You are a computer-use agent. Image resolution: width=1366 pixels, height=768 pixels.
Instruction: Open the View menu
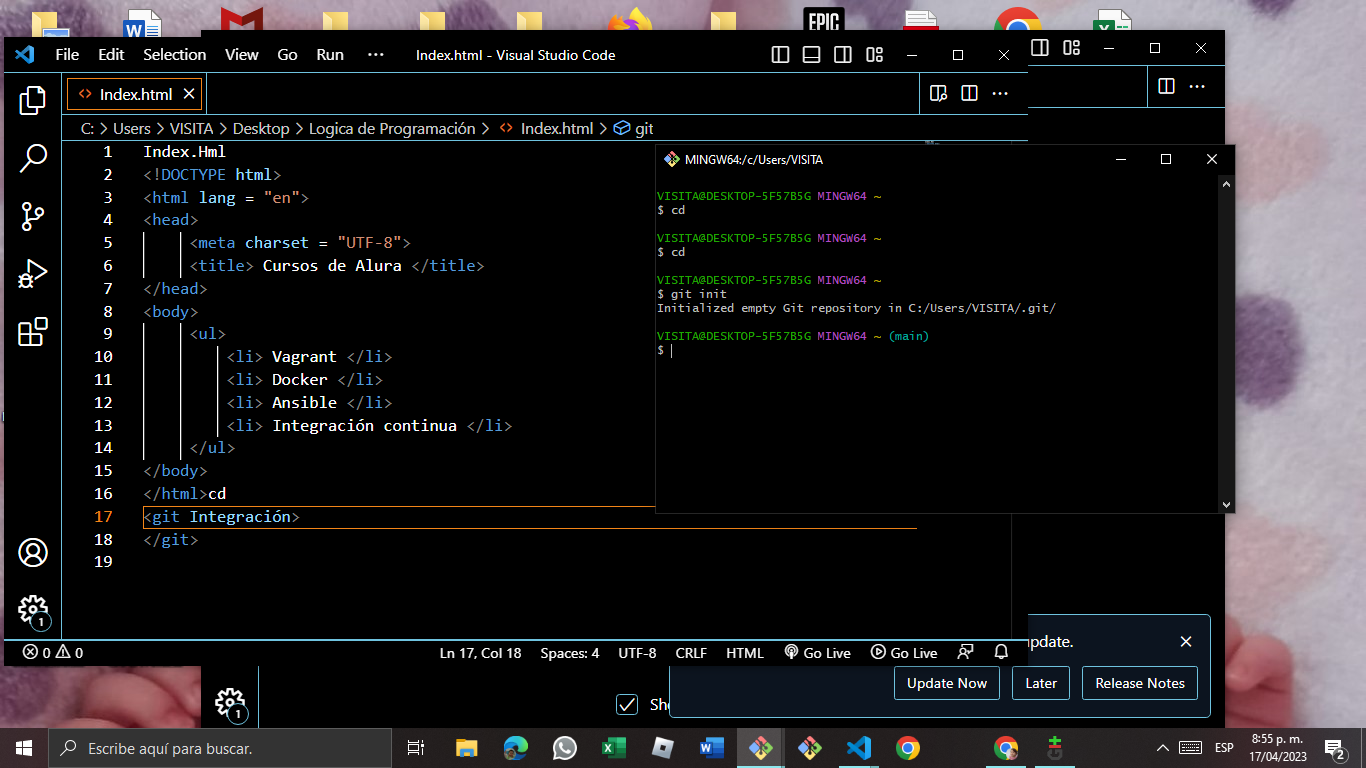tap(242, 55)
